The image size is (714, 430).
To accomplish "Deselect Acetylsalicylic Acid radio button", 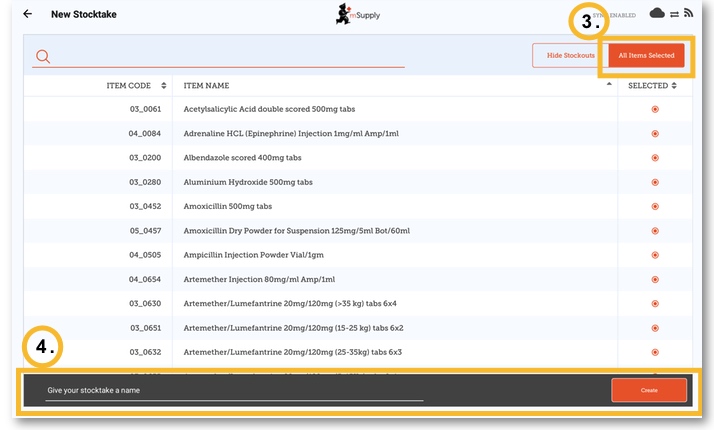I will pos(655,109).
